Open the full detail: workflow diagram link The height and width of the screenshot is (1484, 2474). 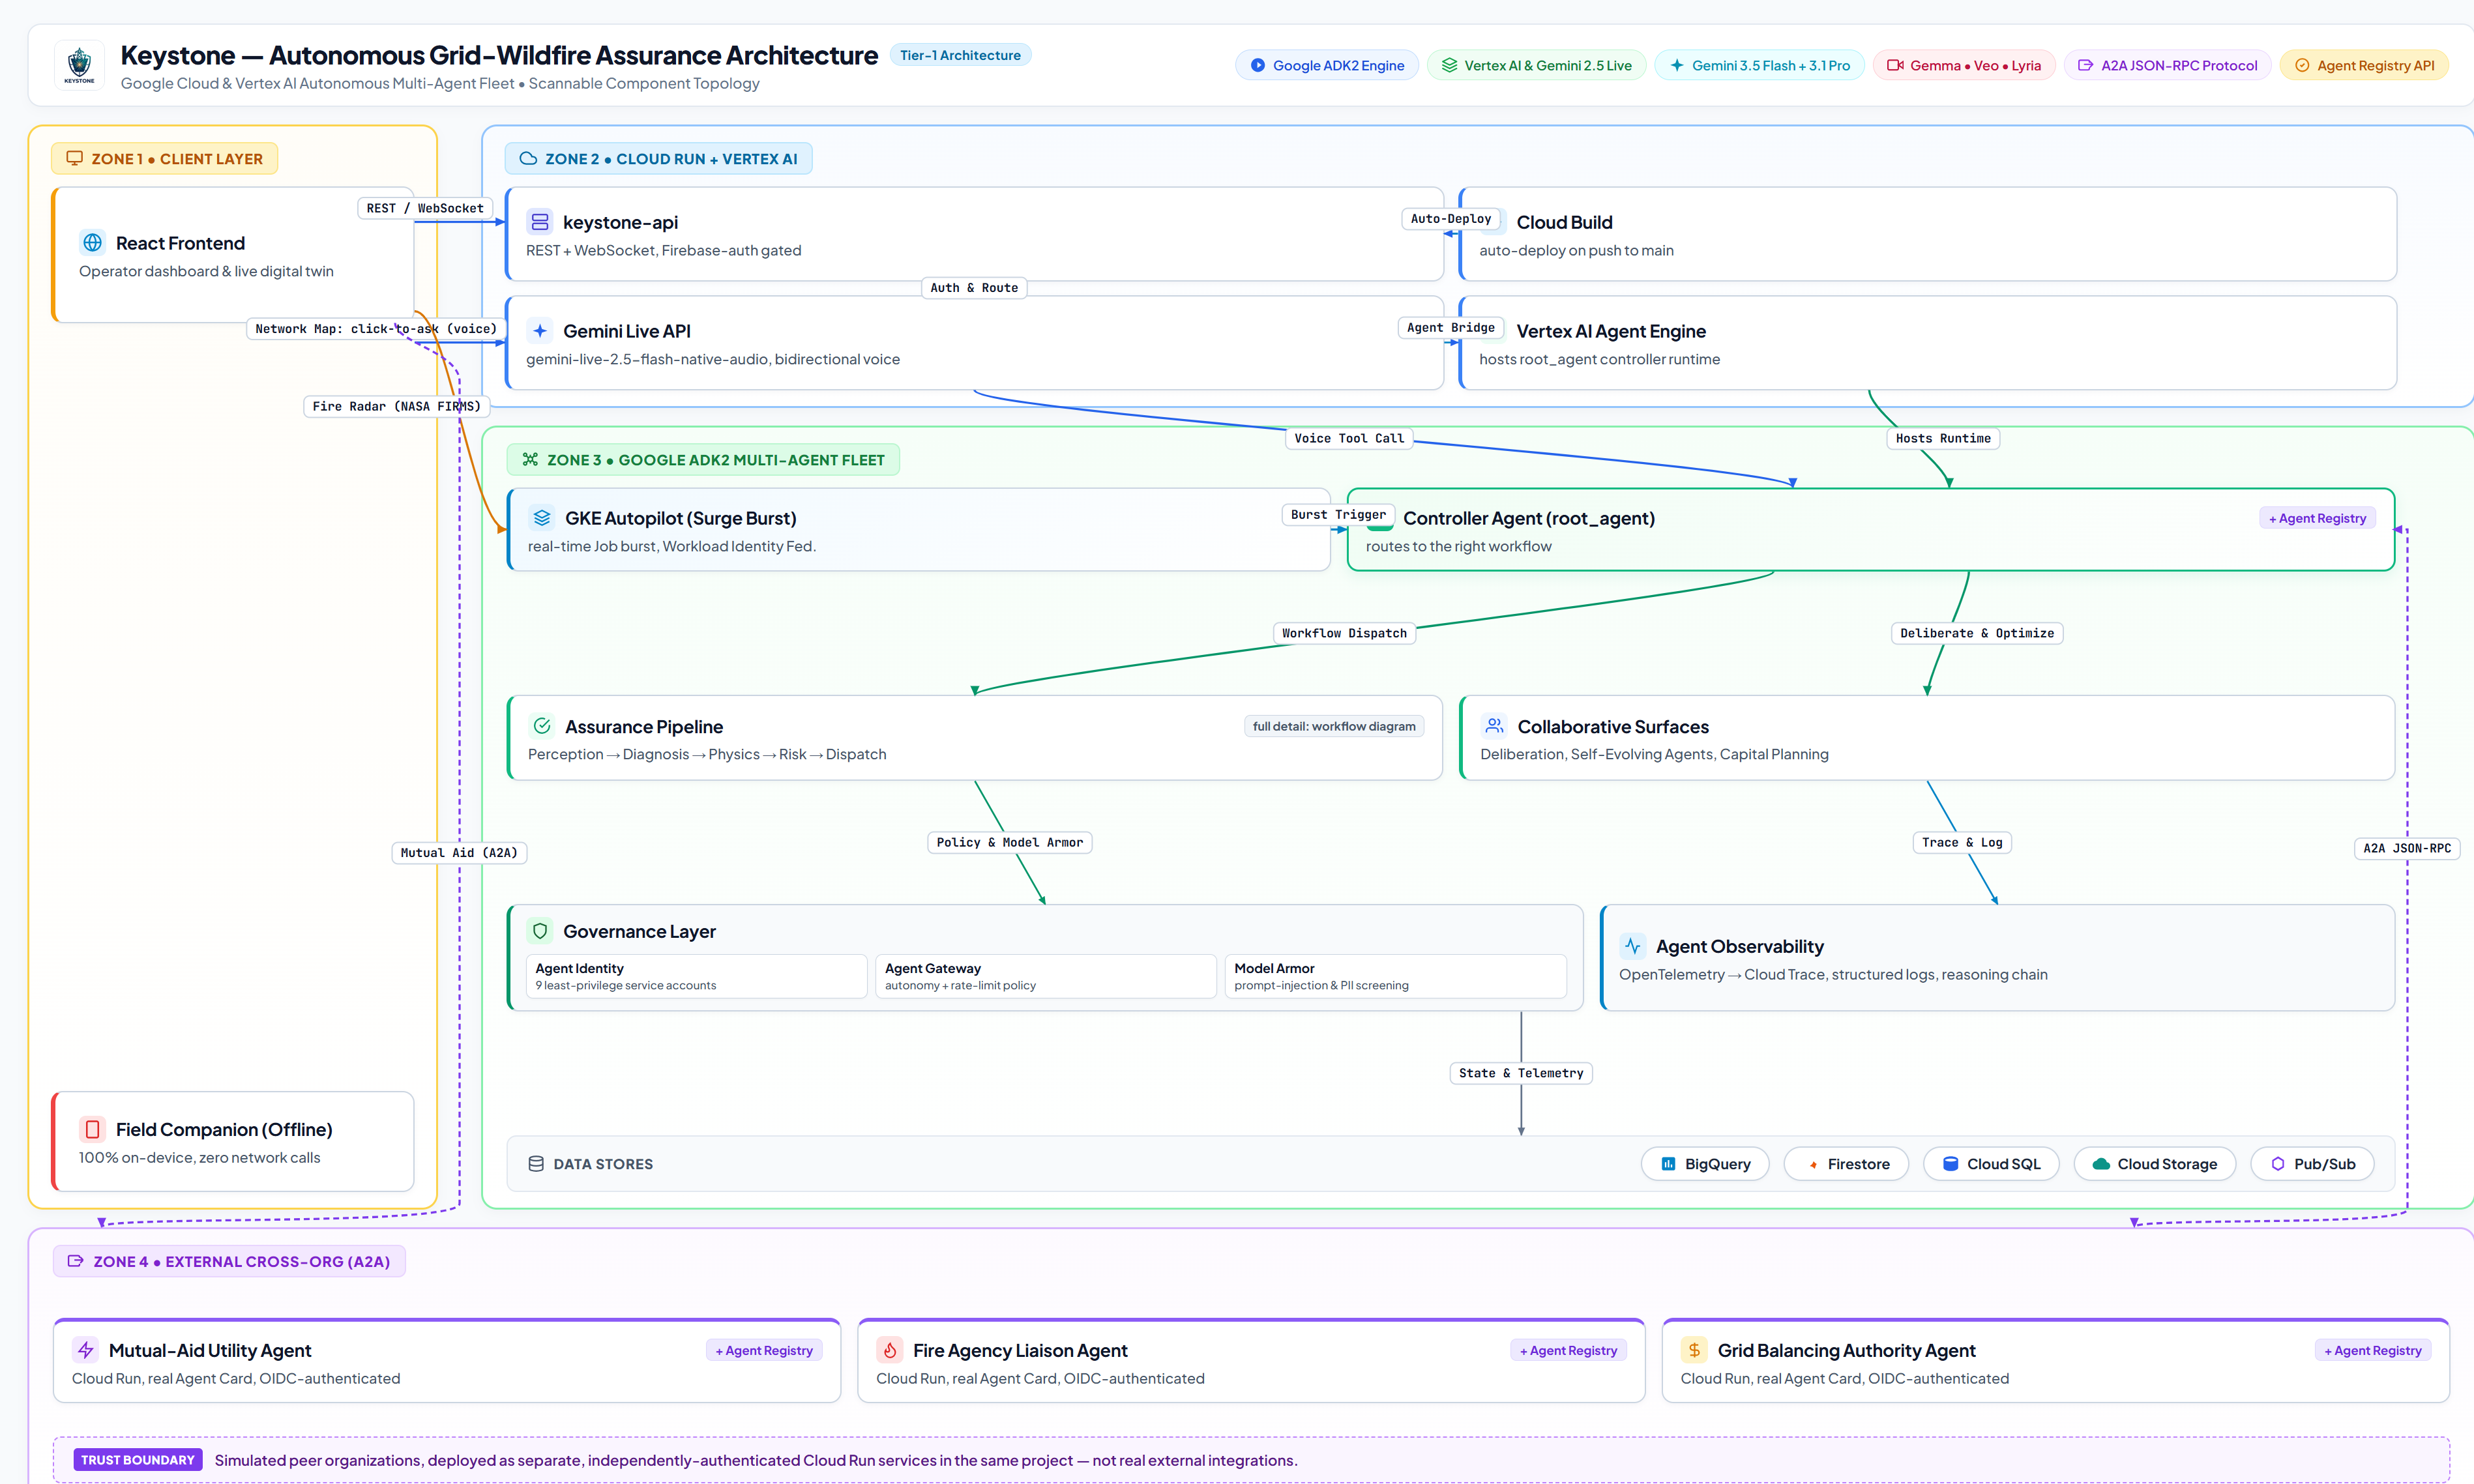(x=1334, y=726)
